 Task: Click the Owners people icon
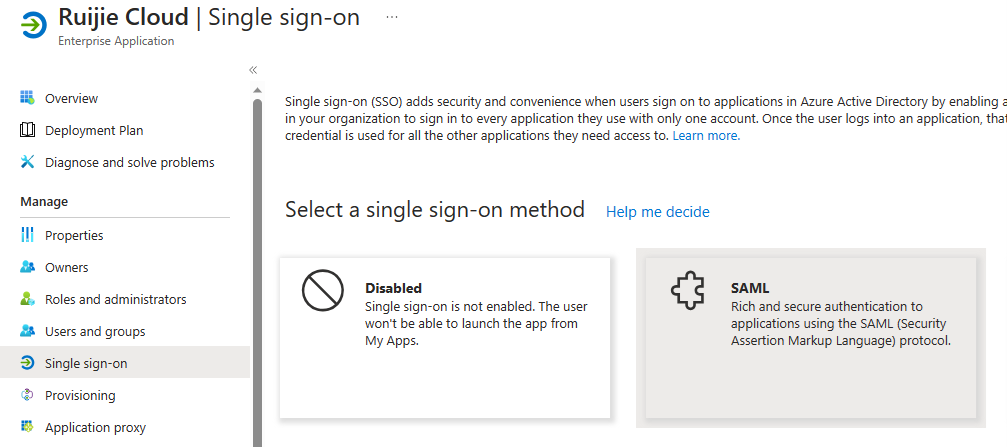click(x=27, y=267)
